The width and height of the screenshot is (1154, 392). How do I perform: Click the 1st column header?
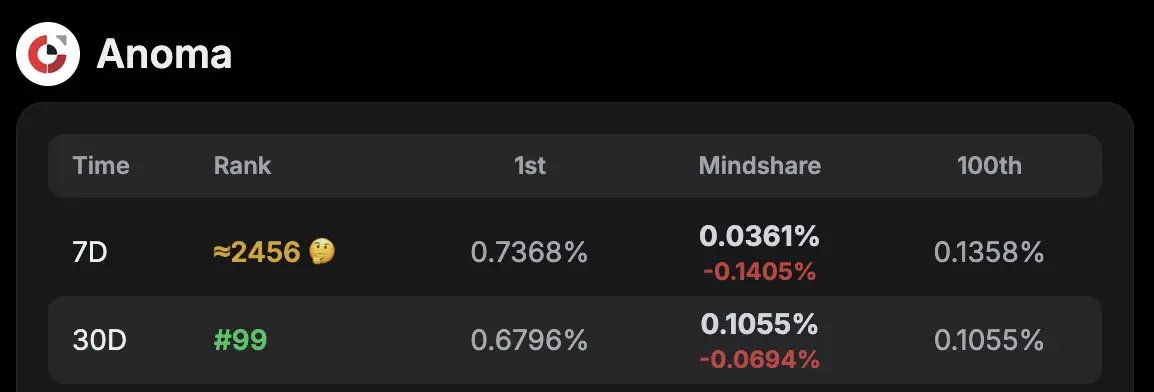529,165
